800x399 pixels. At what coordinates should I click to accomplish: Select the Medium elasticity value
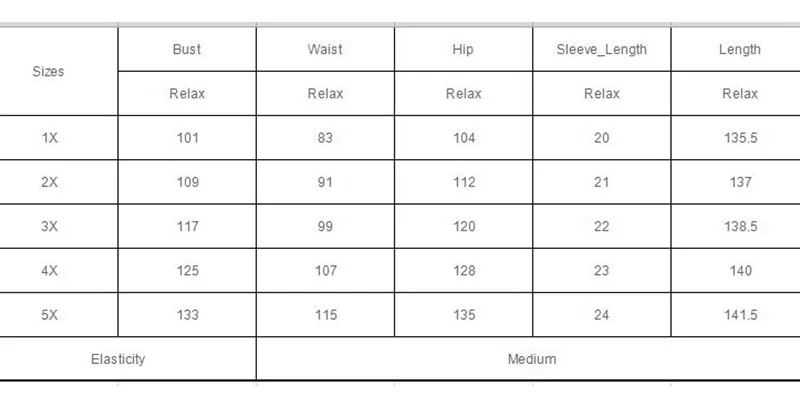(532, 359)
